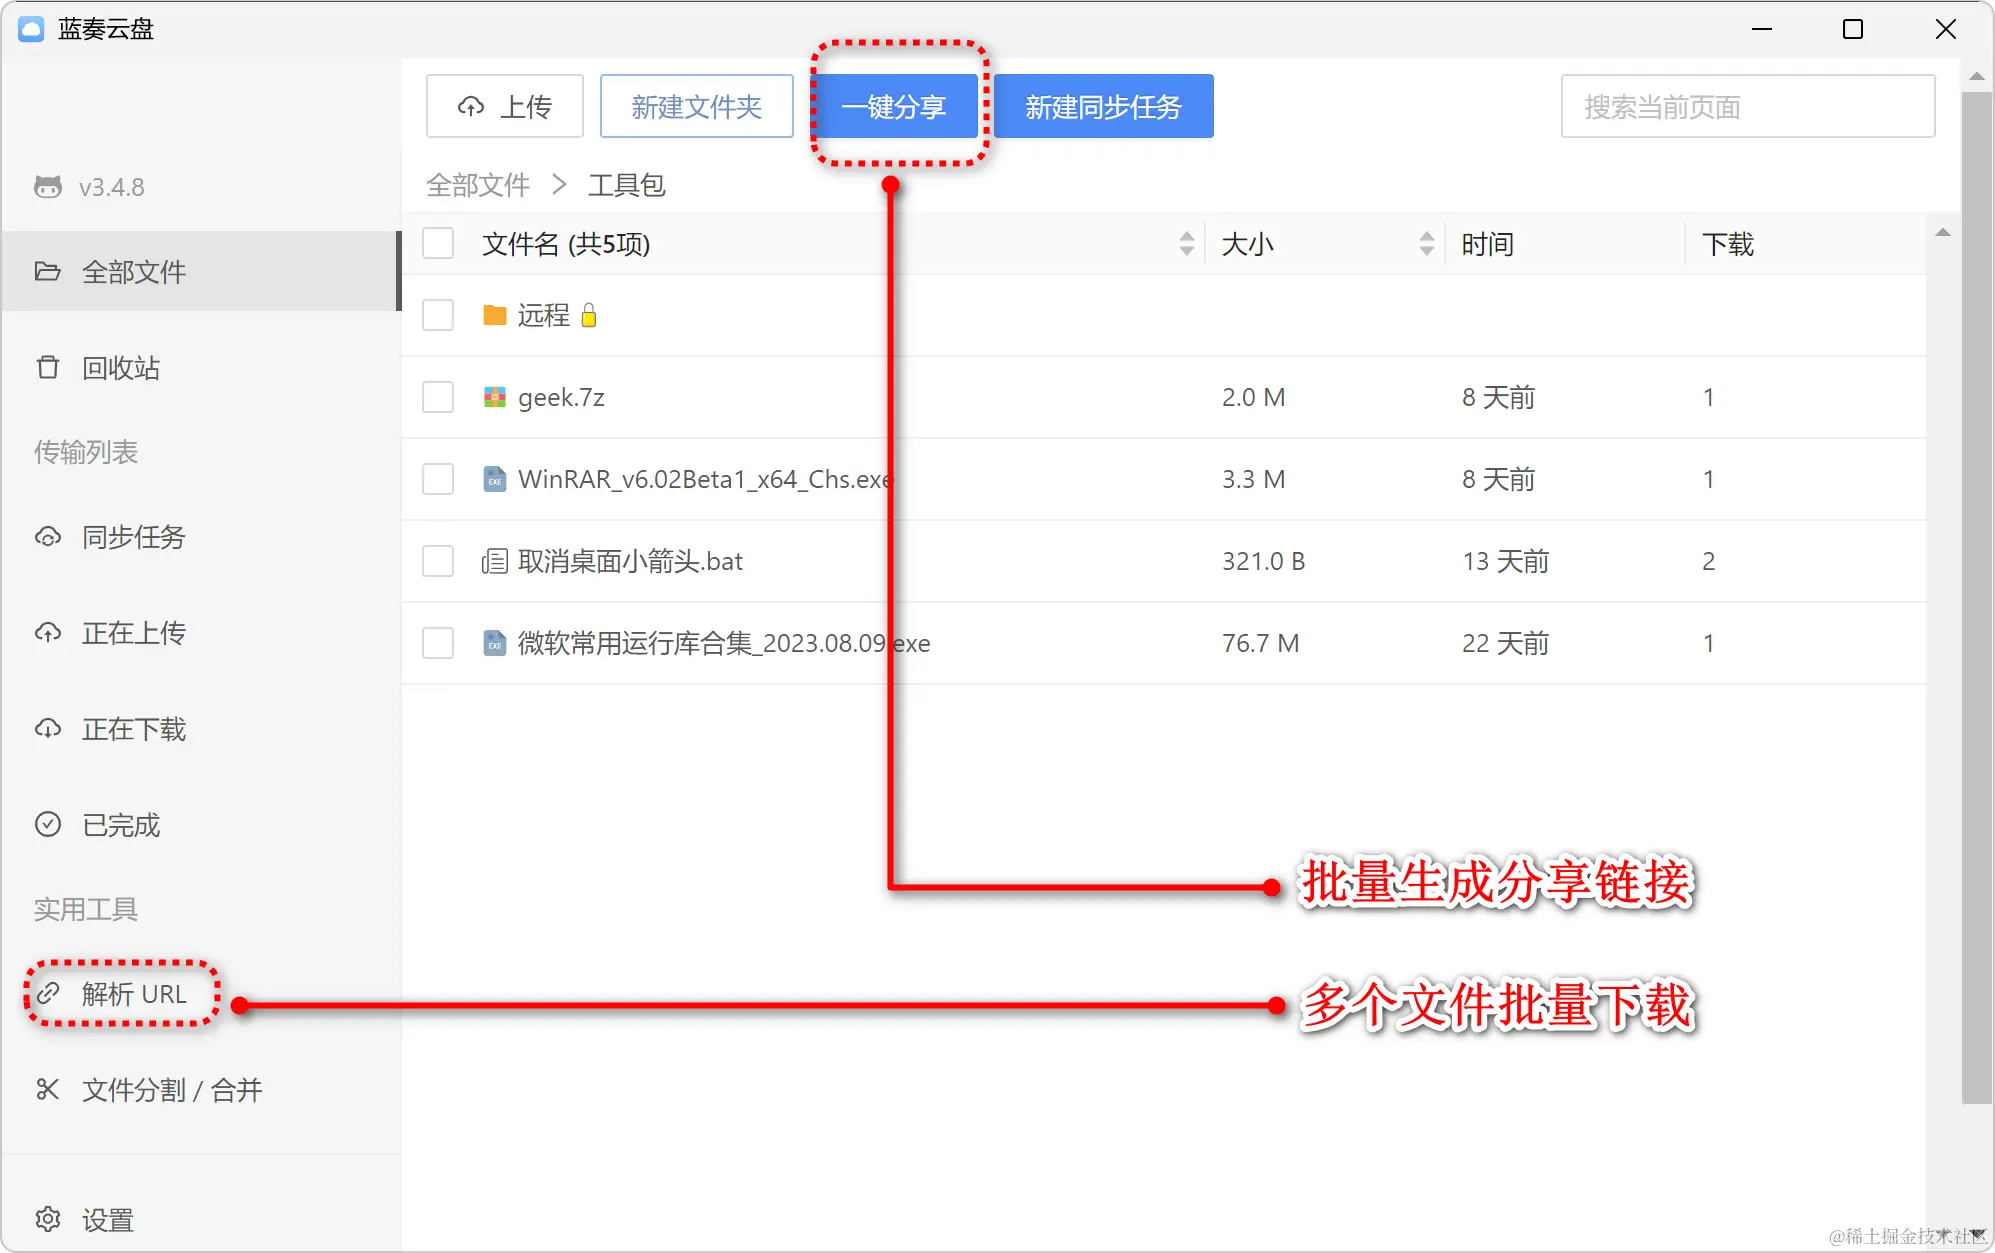Viewport: 1995px width, 1253px height.
Task: Show the uploading (正在上传) list
Action: (133, 633)
